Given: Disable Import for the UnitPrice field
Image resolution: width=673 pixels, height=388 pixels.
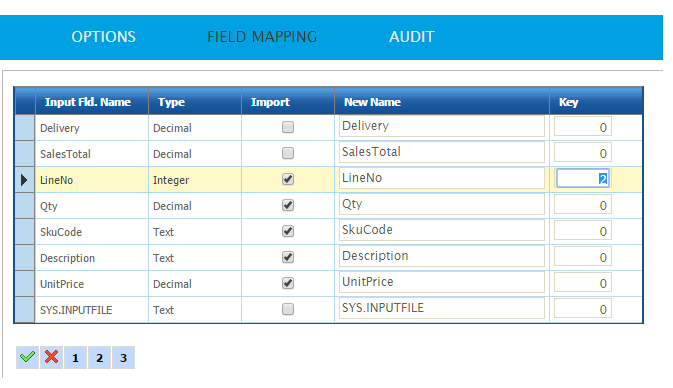Looking at the screenshot, I should (x=288, y=283).
